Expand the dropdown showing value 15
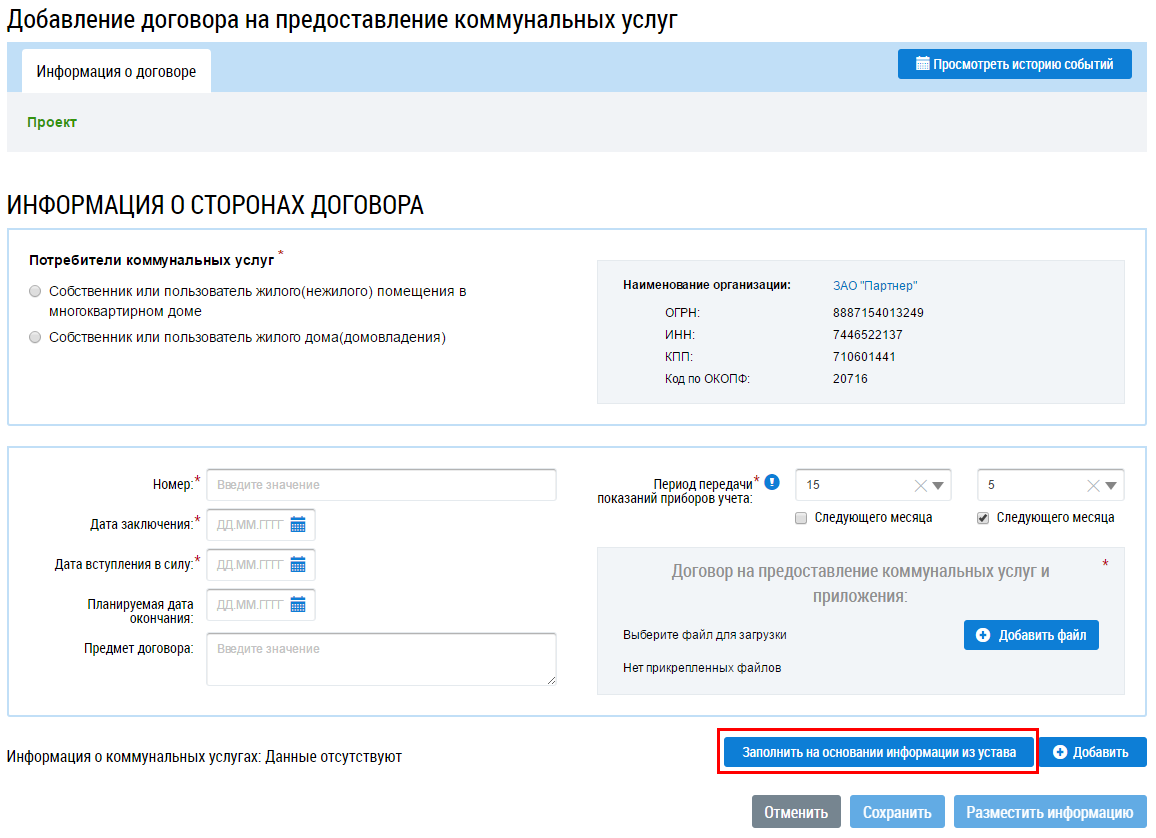 (938, 486)
